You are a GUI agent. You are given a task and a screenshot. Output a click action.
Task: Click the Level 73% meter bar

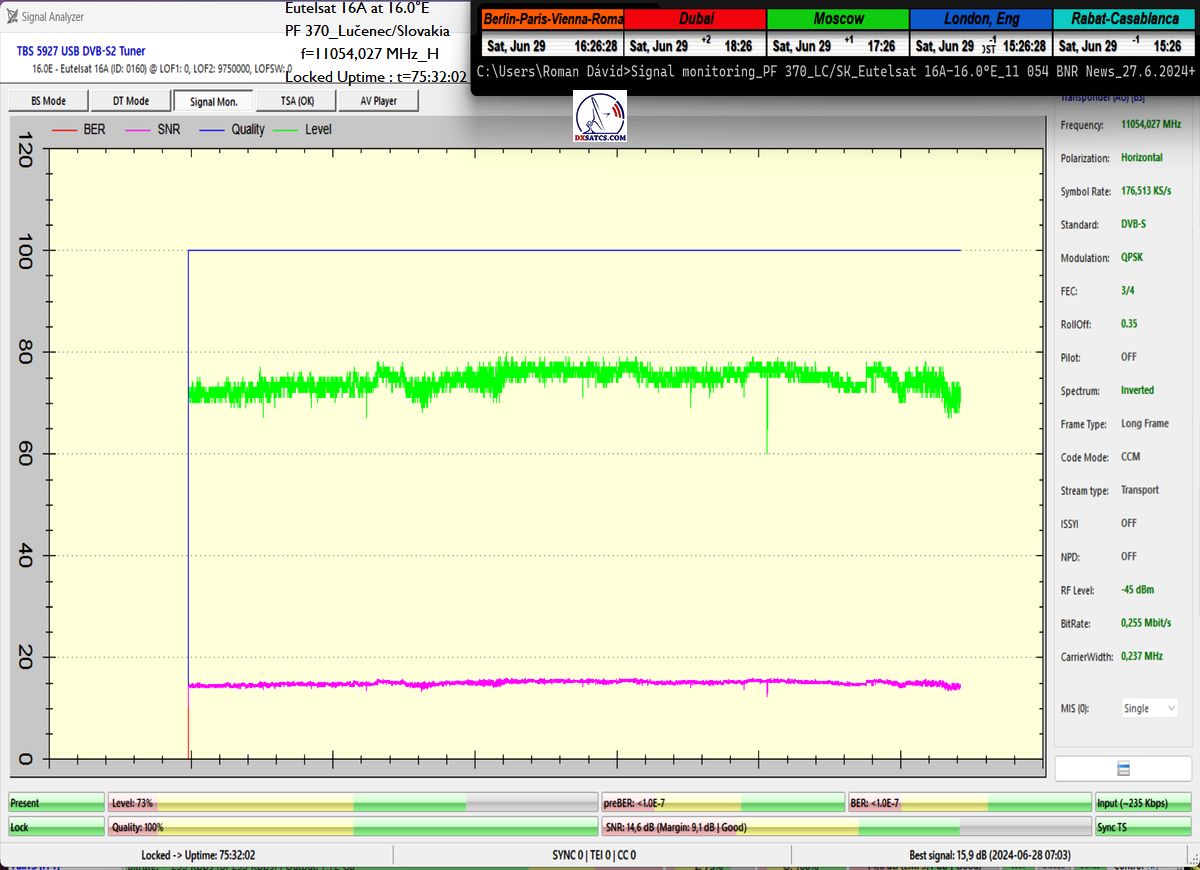click(x=352, y=803)
